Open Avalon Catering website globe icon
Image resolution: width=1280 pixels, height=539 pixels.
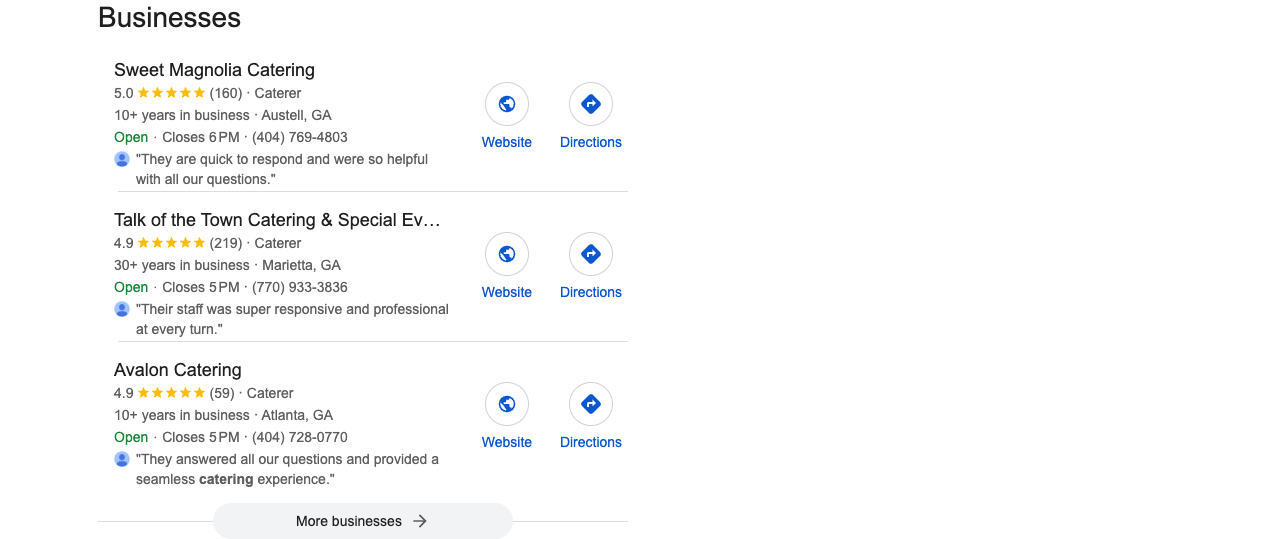(x=507, y=404)
